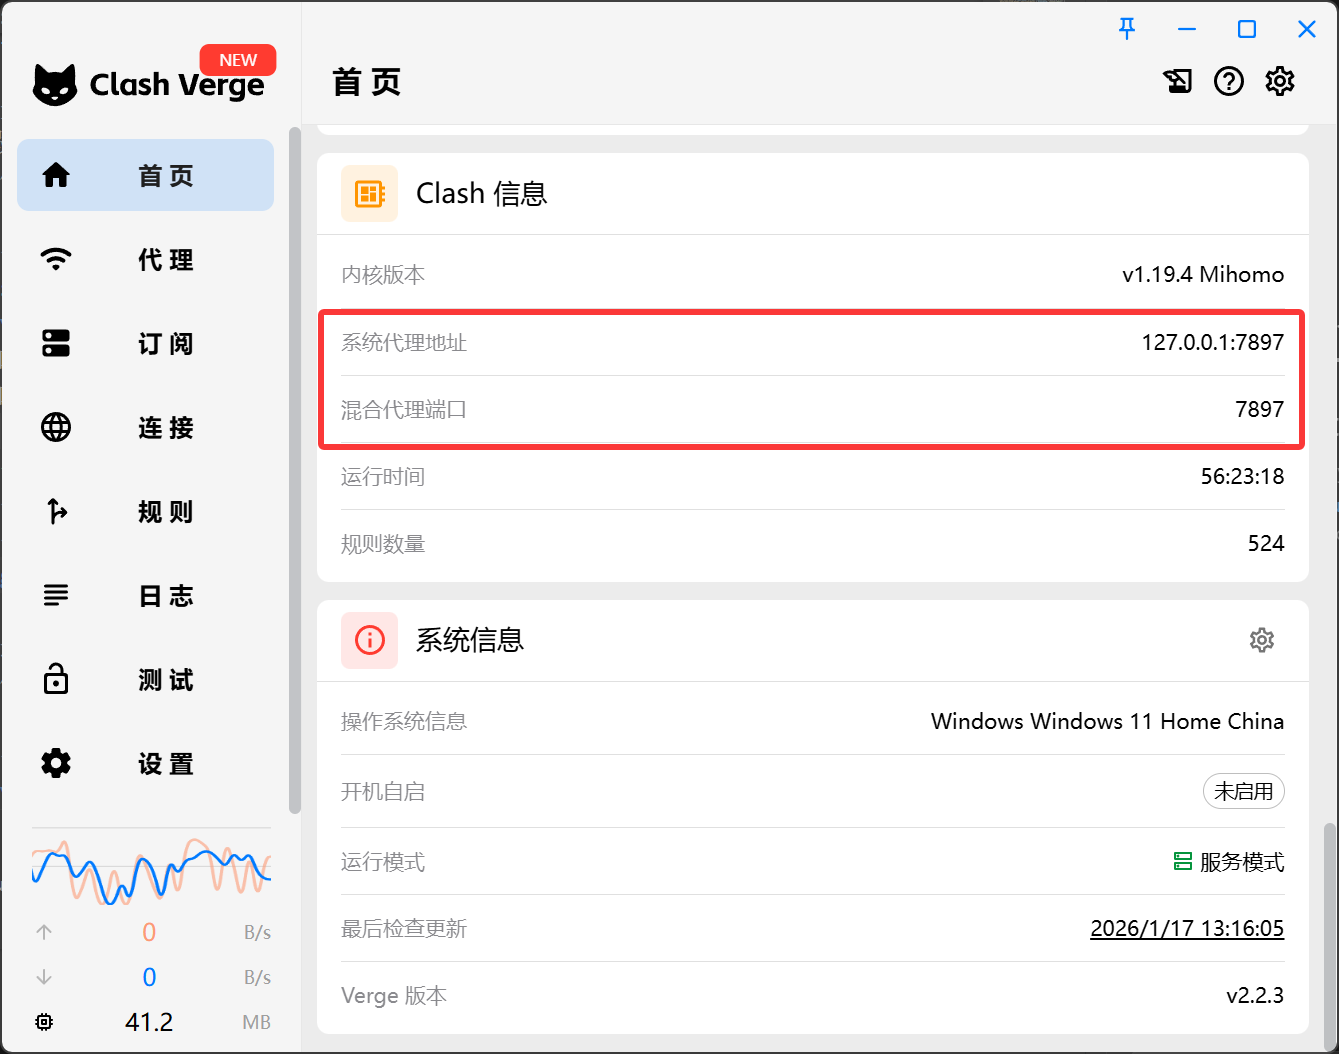Switch to the 首页 (Home) page
1339x1054 pixels.
pos(145,175)
